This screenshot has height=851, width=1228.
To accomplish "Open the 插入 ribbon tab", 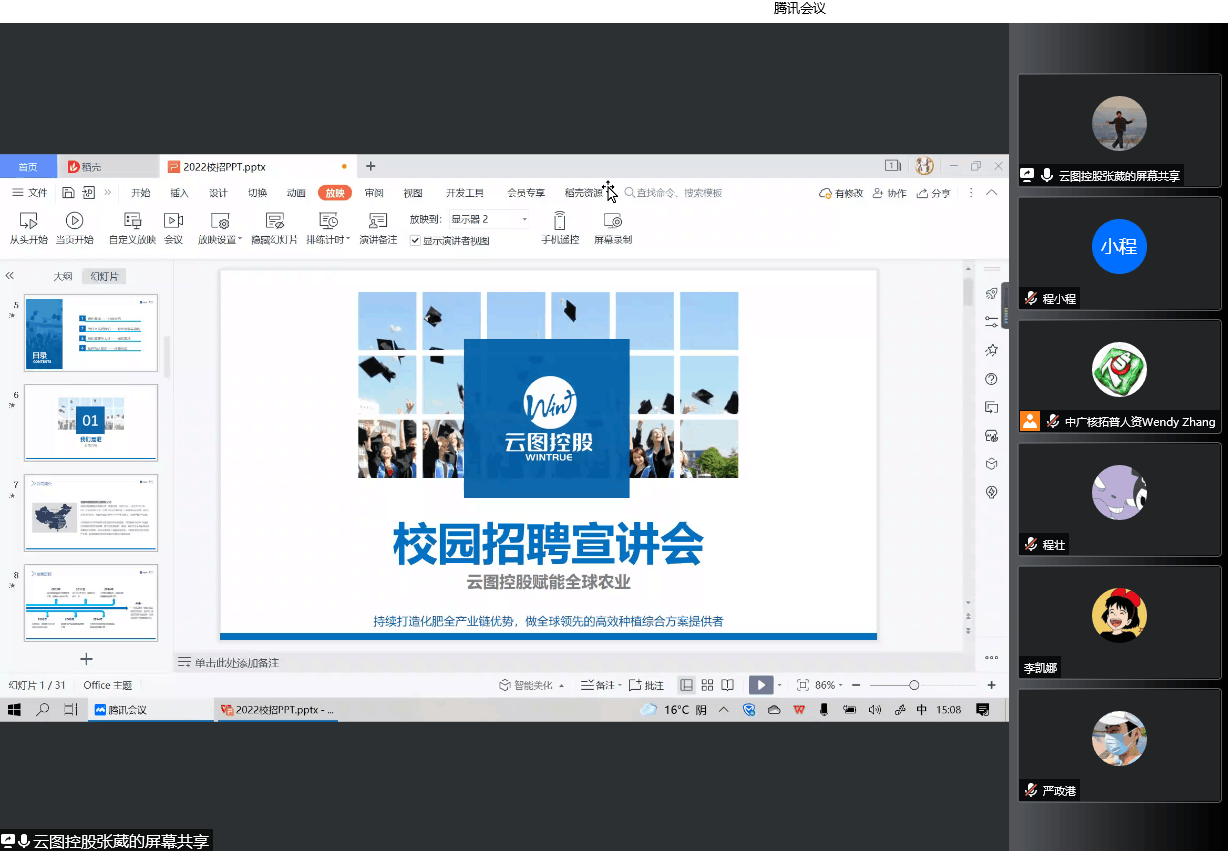I will point(179,193).
